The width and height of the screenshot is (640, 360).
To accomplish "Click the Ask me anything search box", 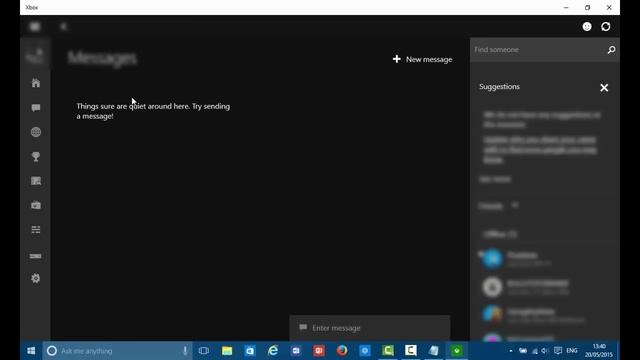I will 118,351.
